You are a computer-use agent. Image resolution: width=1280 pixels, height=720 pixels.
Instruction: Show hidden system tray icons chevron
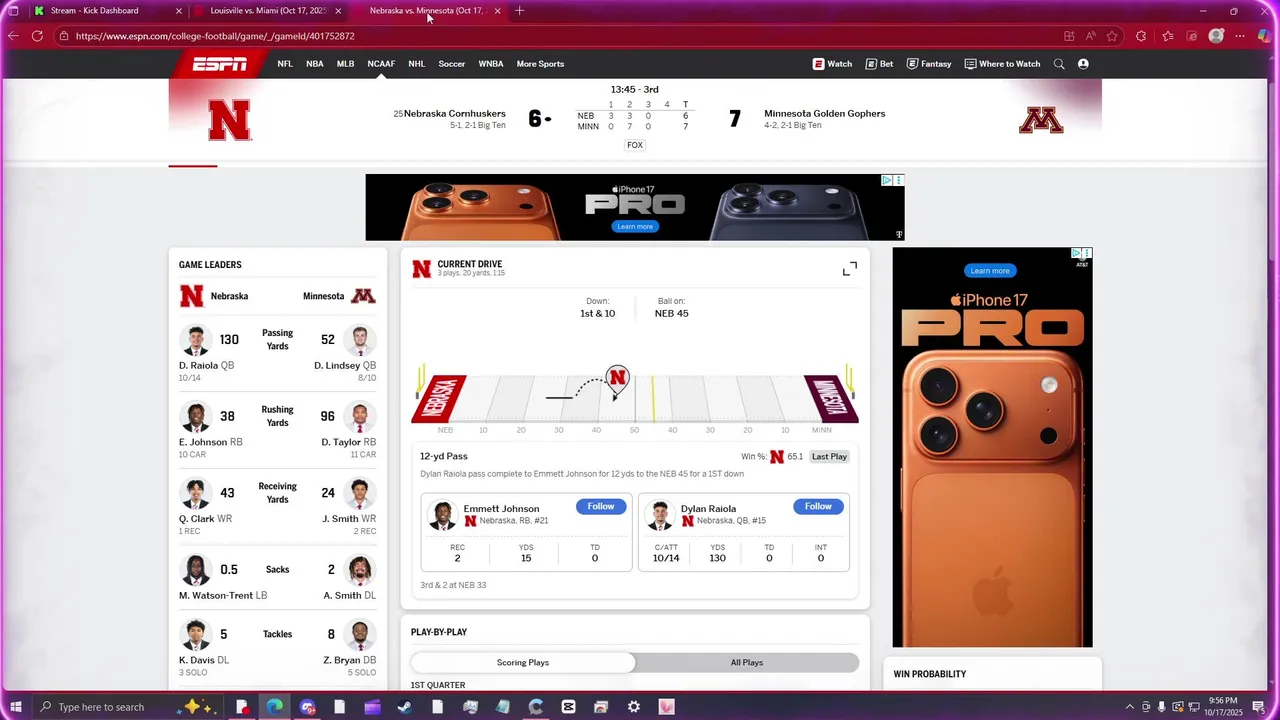[x=1130, y=707]
